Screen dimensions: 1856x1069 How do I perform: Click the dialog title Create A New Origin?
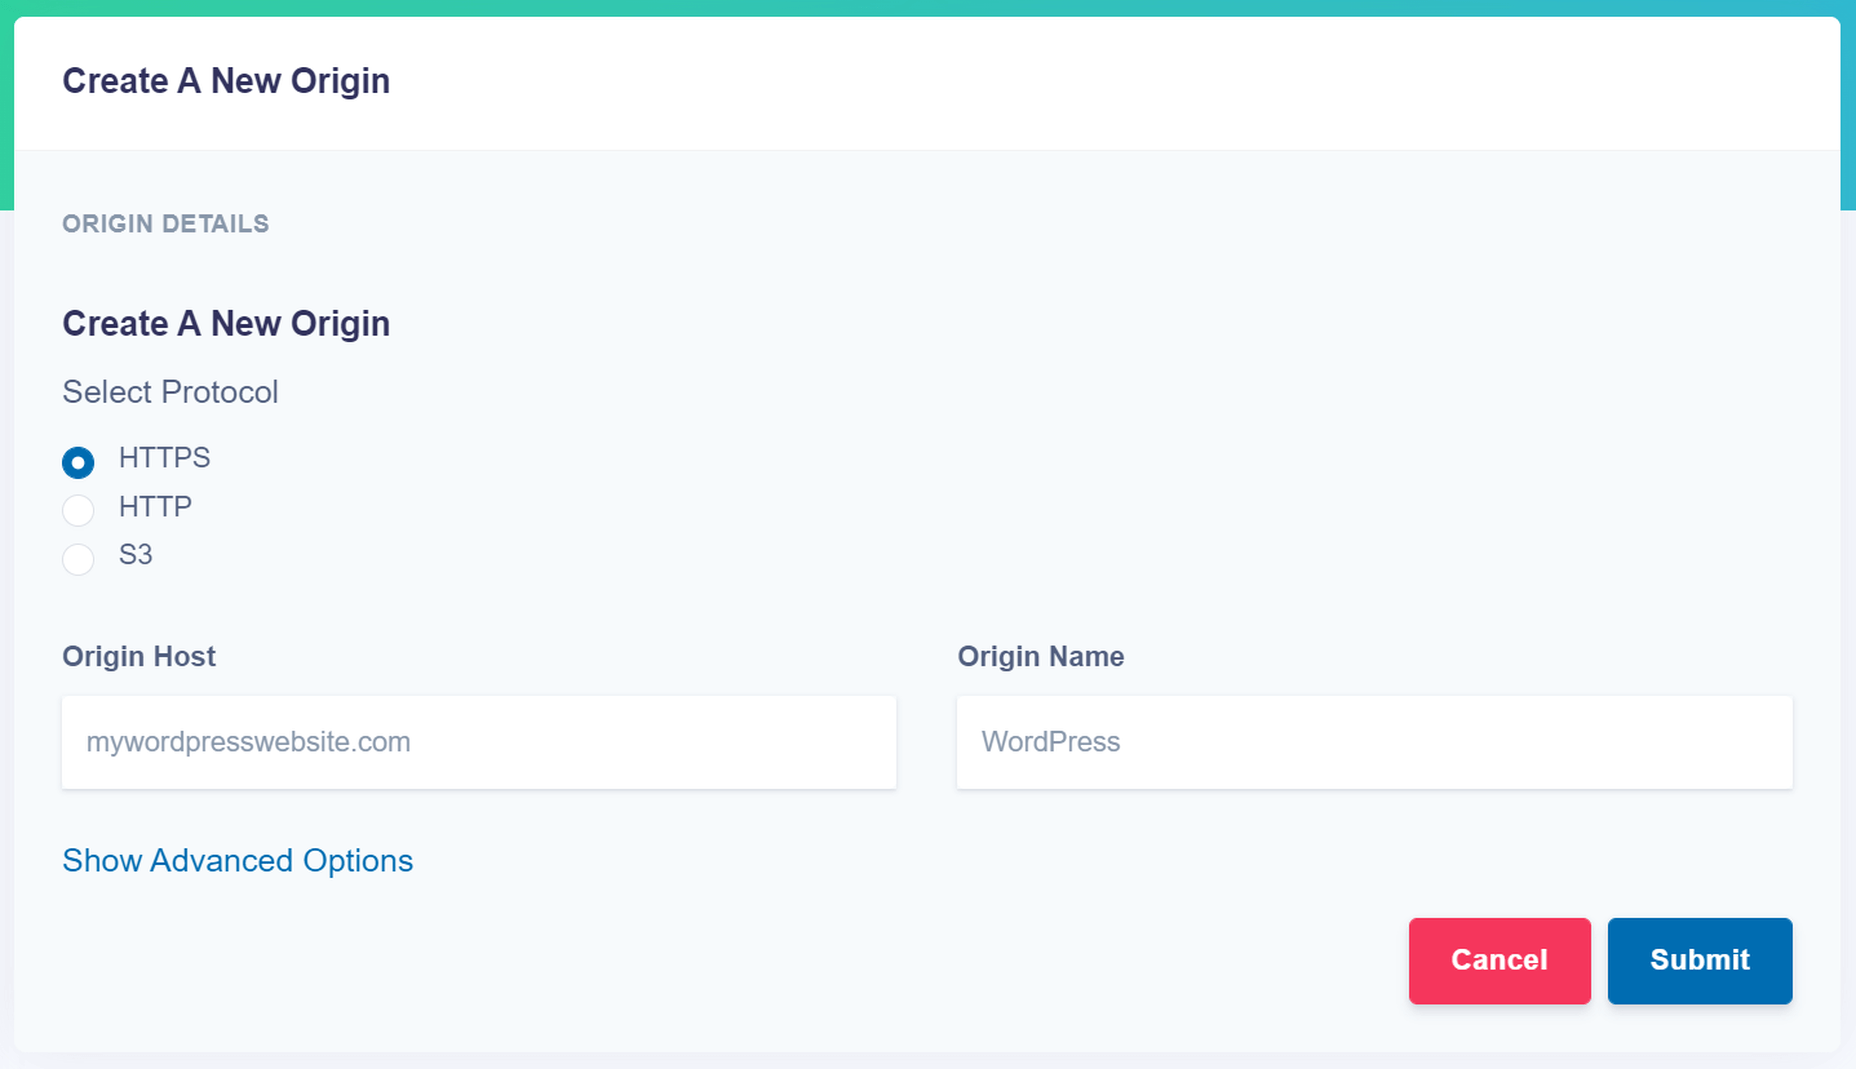tap(226, 81)
